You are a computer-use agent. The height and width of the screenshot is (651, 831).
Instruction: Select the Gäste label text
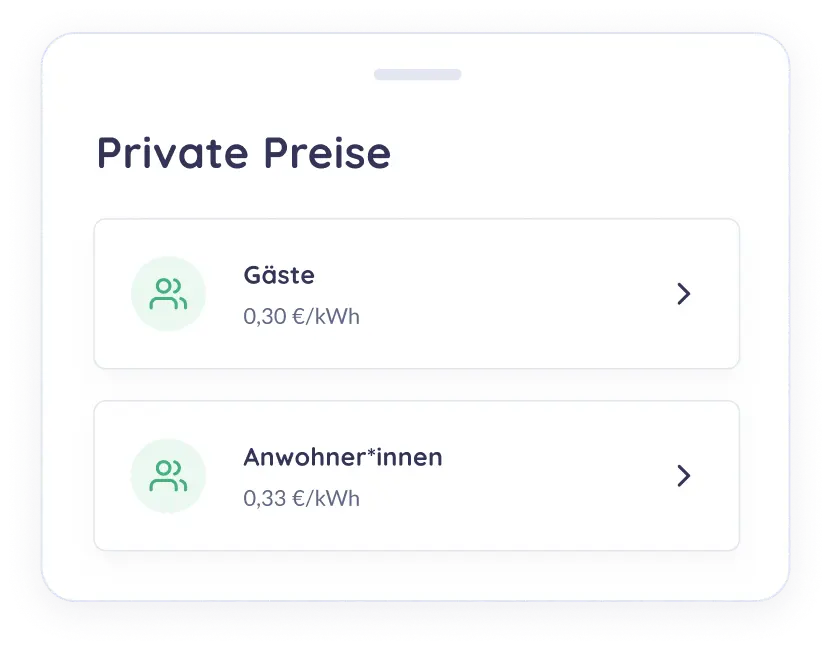pos(279,275)
